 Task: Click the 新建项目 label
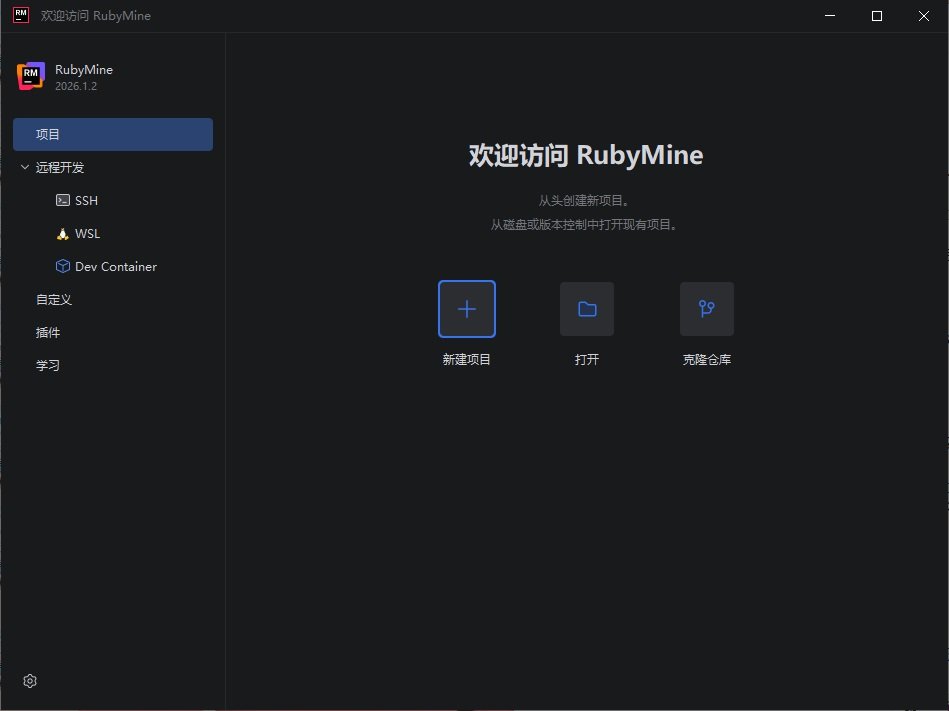point(467,359)
